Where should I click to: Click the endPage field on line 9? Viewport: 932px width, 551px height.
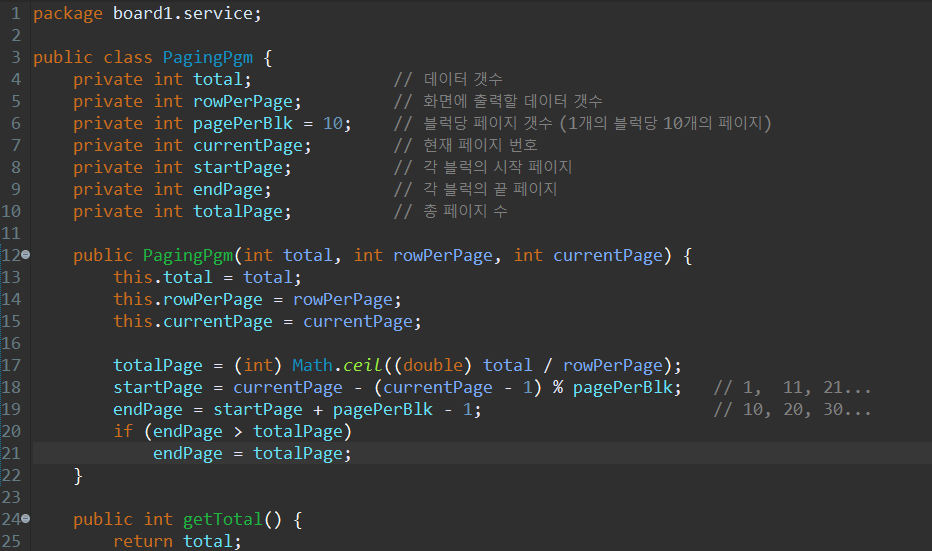coord(228,190)
